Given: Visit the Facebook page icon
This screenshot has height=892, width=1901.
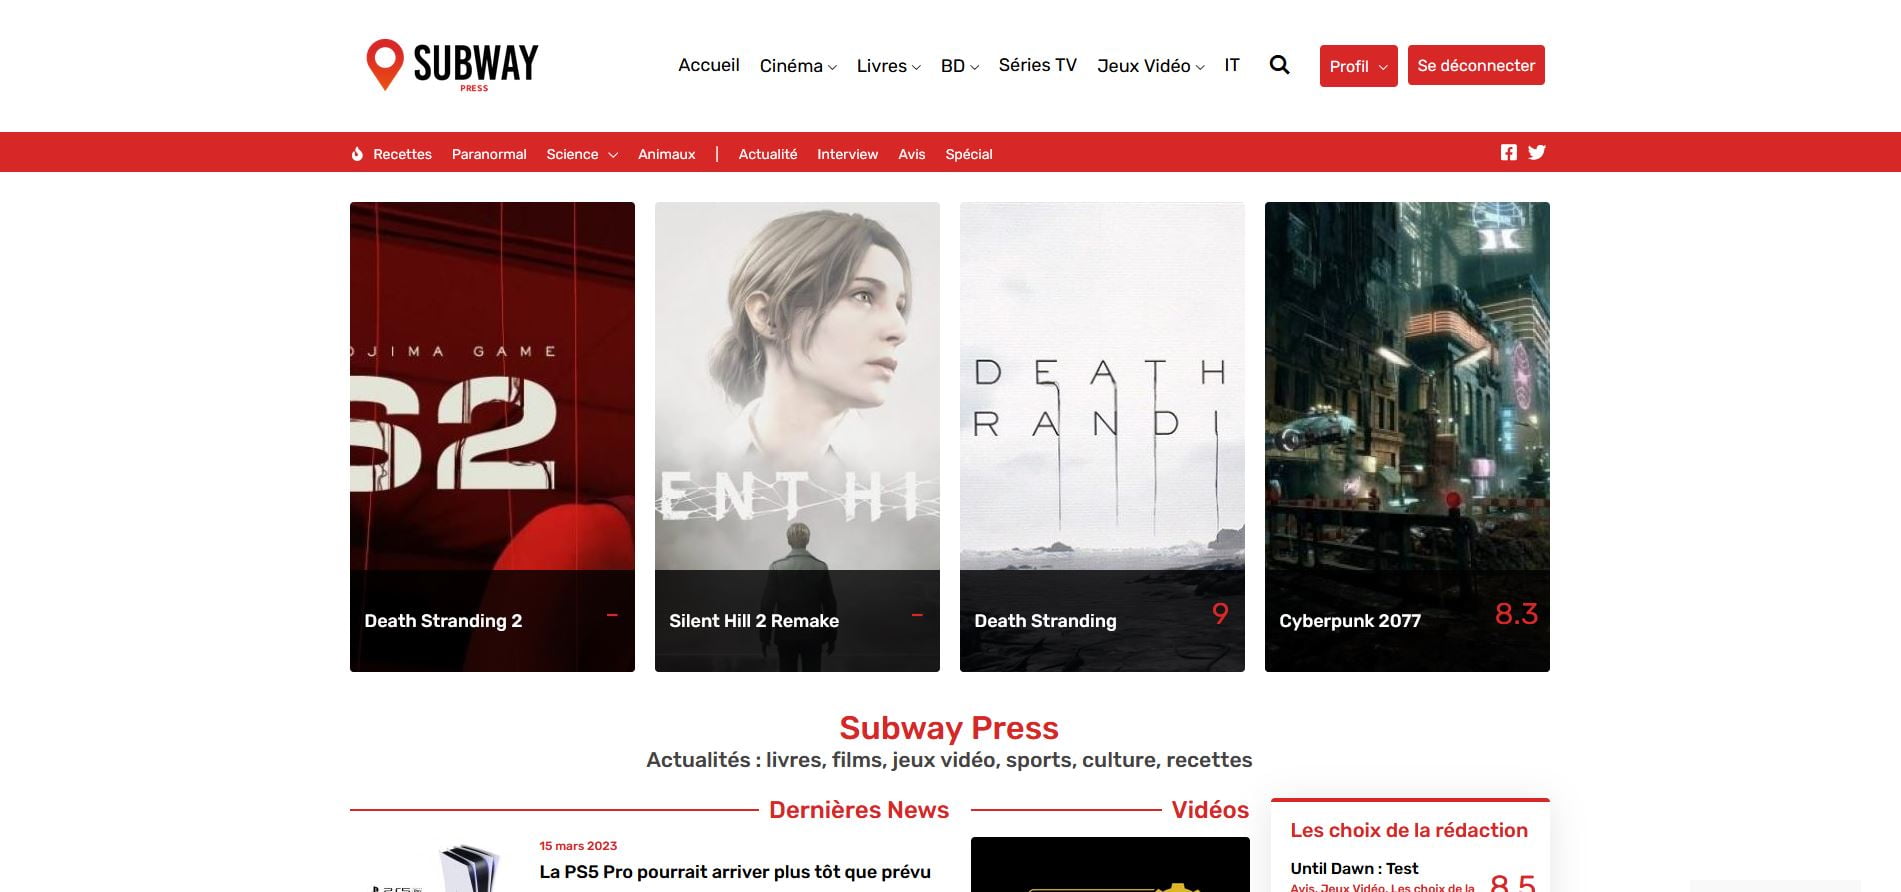Looking at the screenshot, I should click(1509, 152).
